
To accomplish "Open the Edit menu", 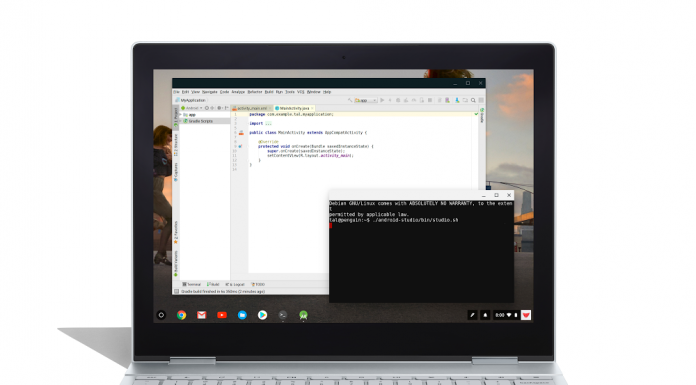I will click(185, 92).
